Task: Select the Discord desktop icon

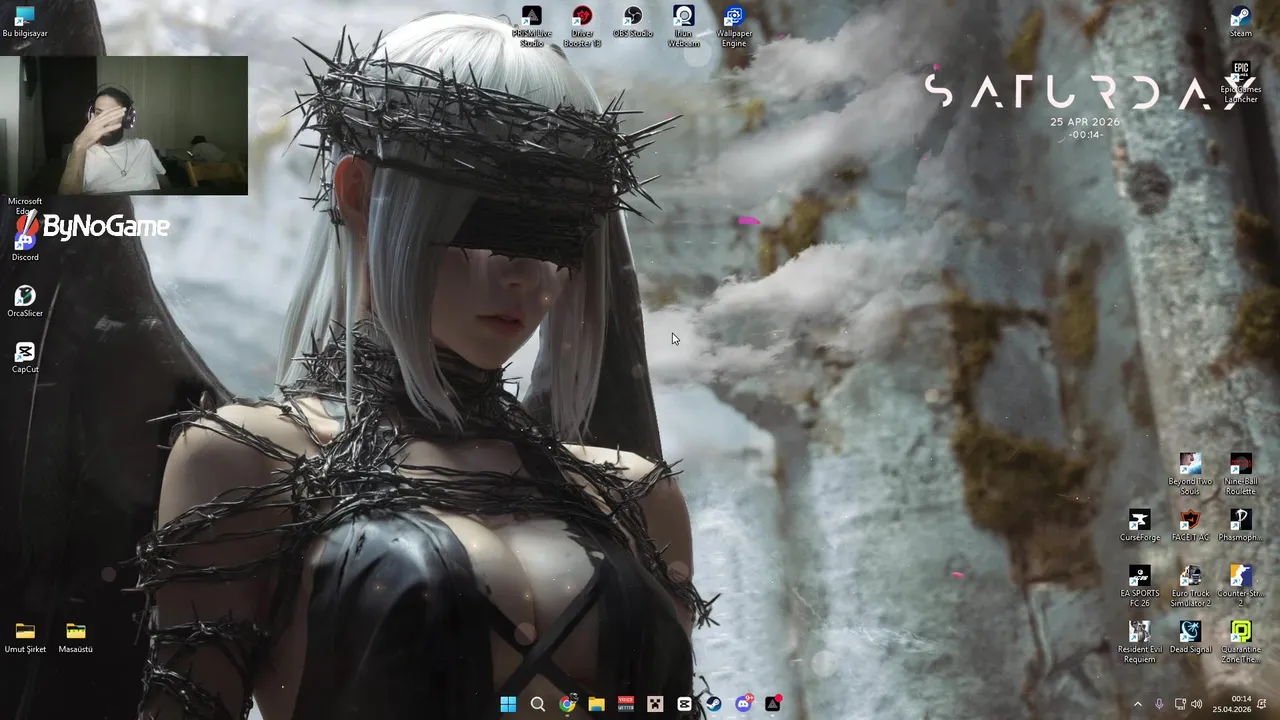Action: 25,245
